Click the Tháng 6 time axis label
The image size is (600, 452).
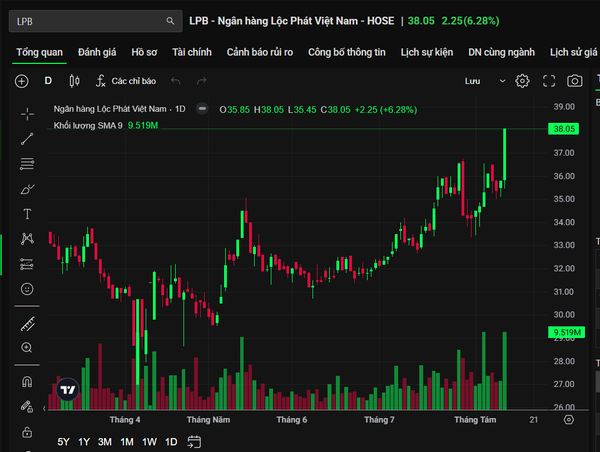pos(292,420)
